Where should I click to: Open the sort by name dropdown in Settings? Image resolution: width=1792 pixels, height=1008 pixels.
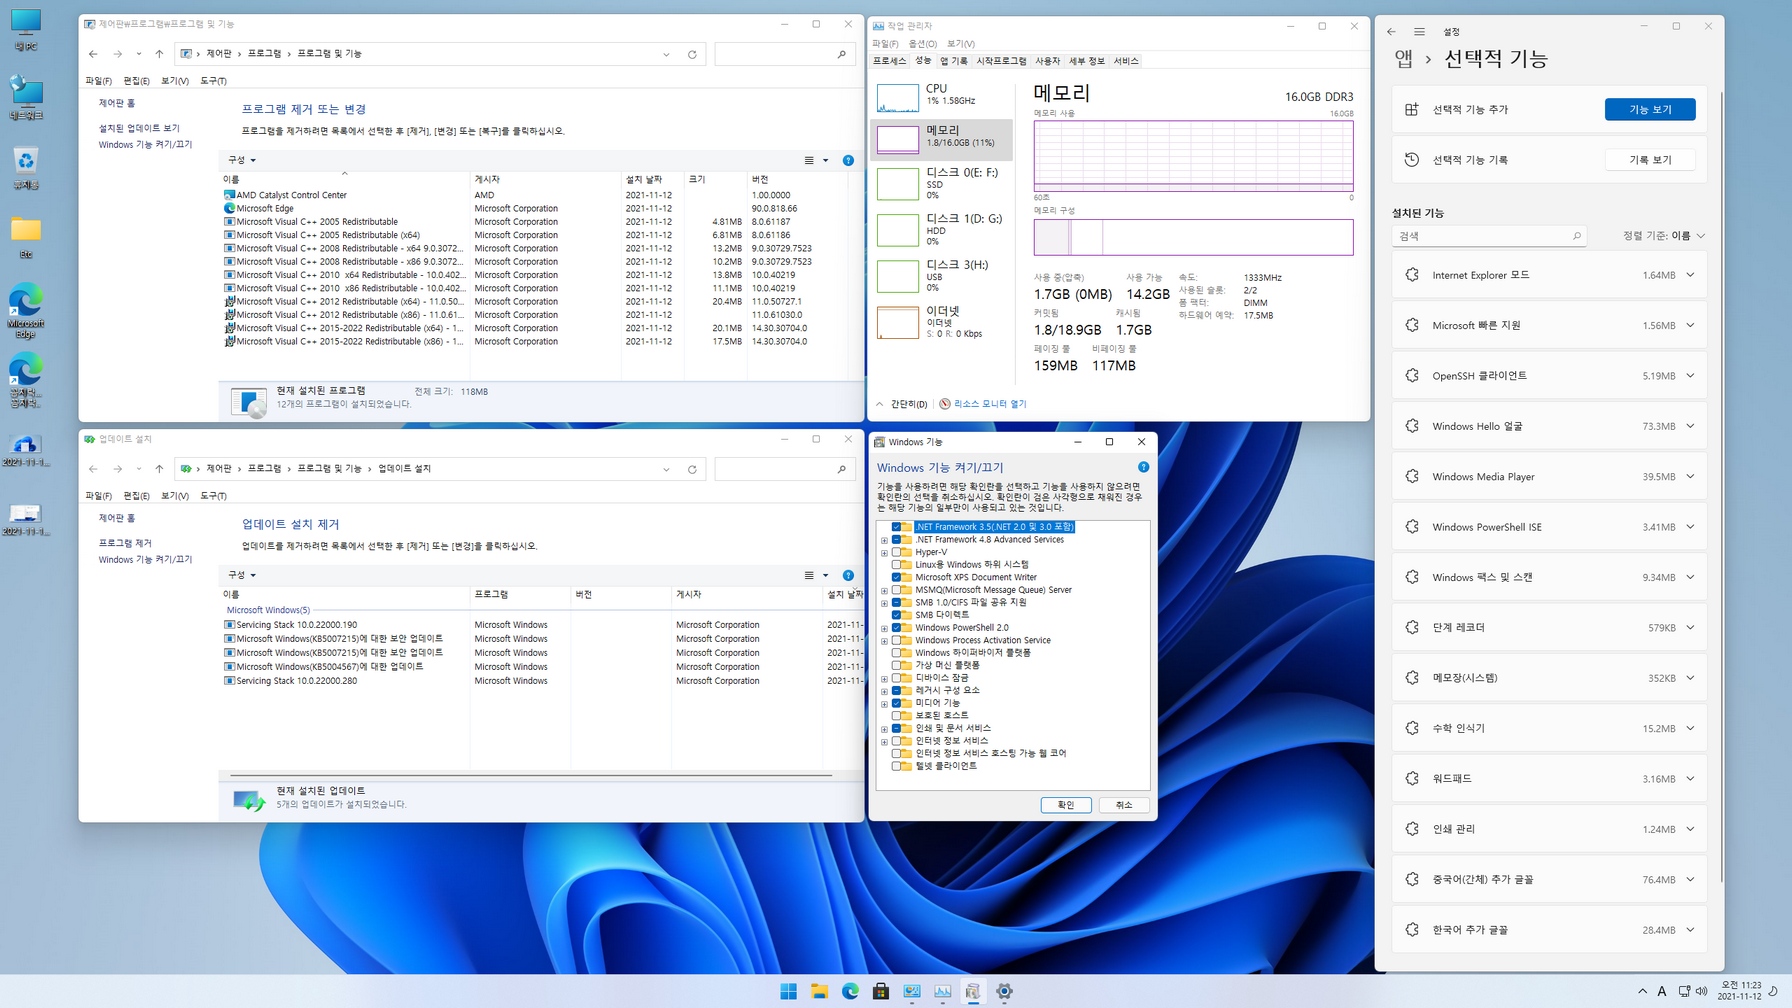click(1664, 236)
